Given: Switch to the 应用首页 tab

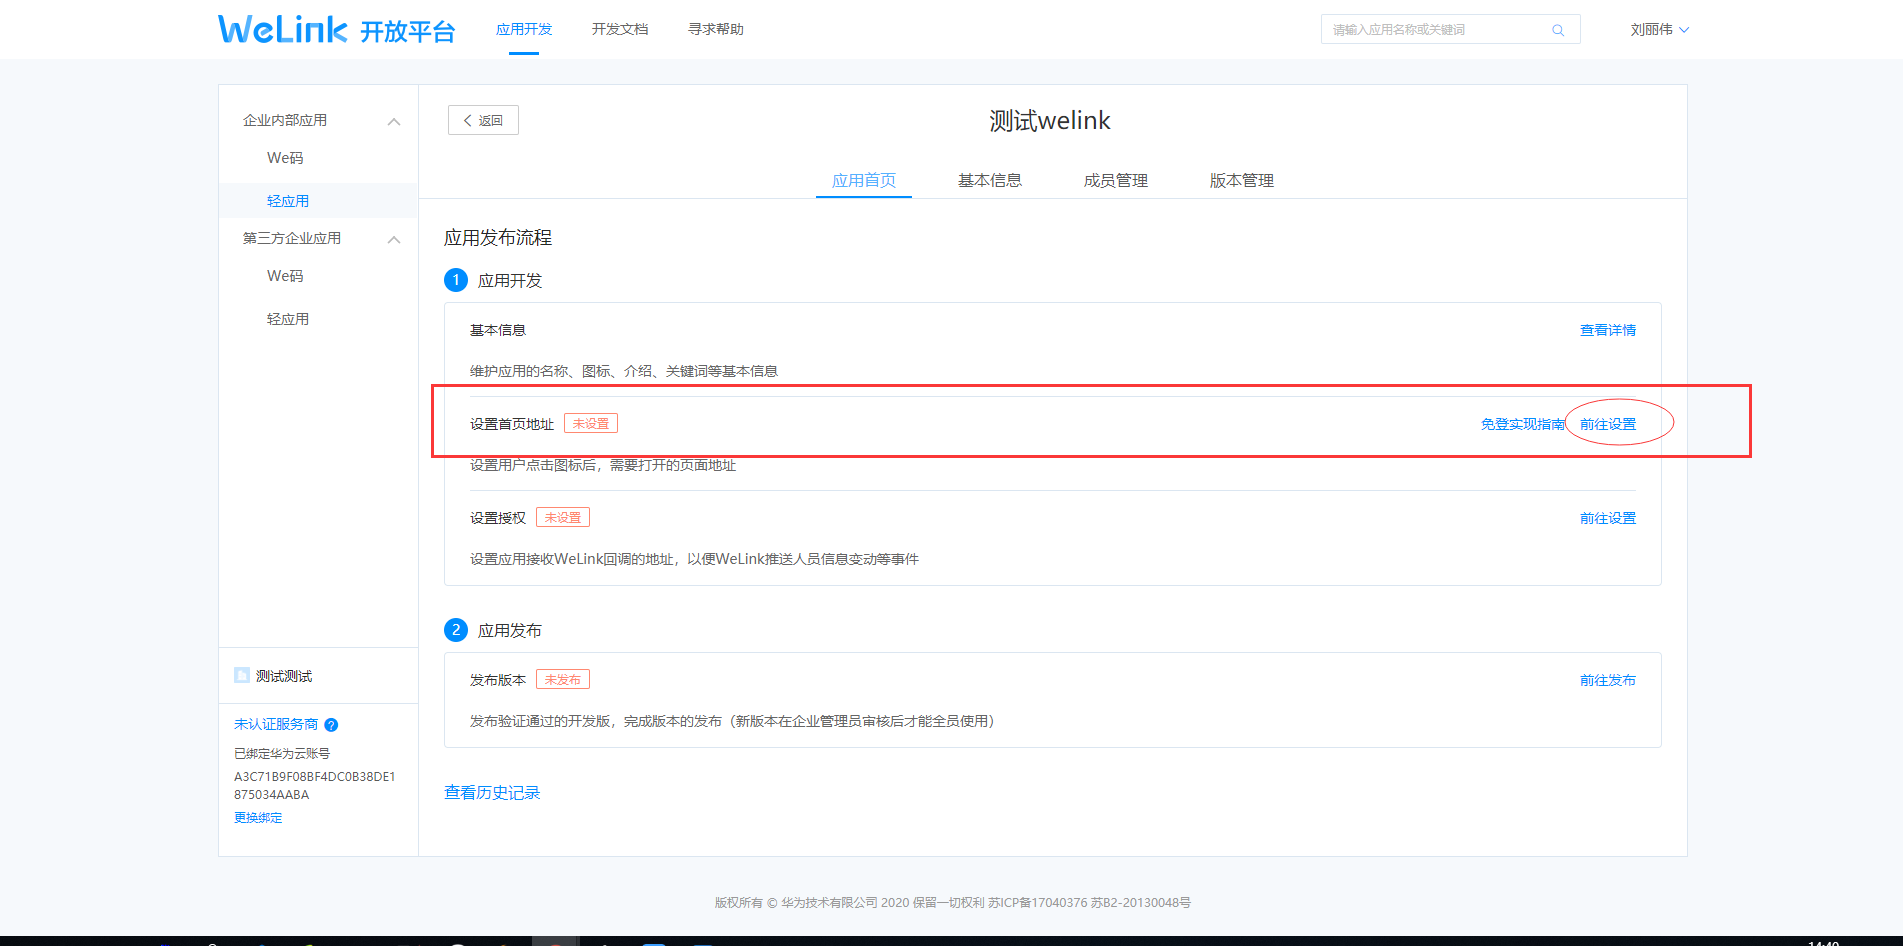Looking at the screenshot, I should click(864, 181).
